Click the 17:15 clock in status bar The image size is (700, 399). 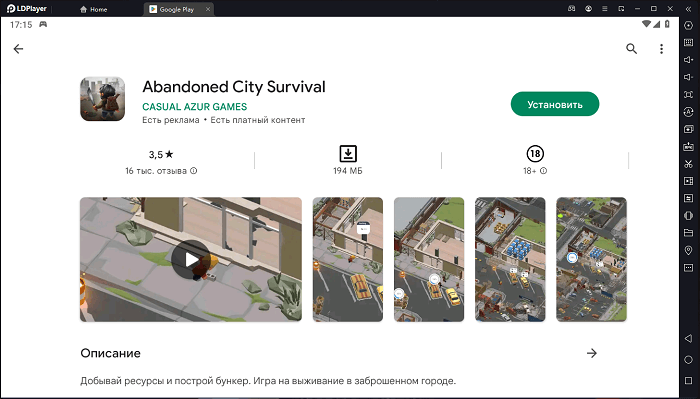click(21, 25)
